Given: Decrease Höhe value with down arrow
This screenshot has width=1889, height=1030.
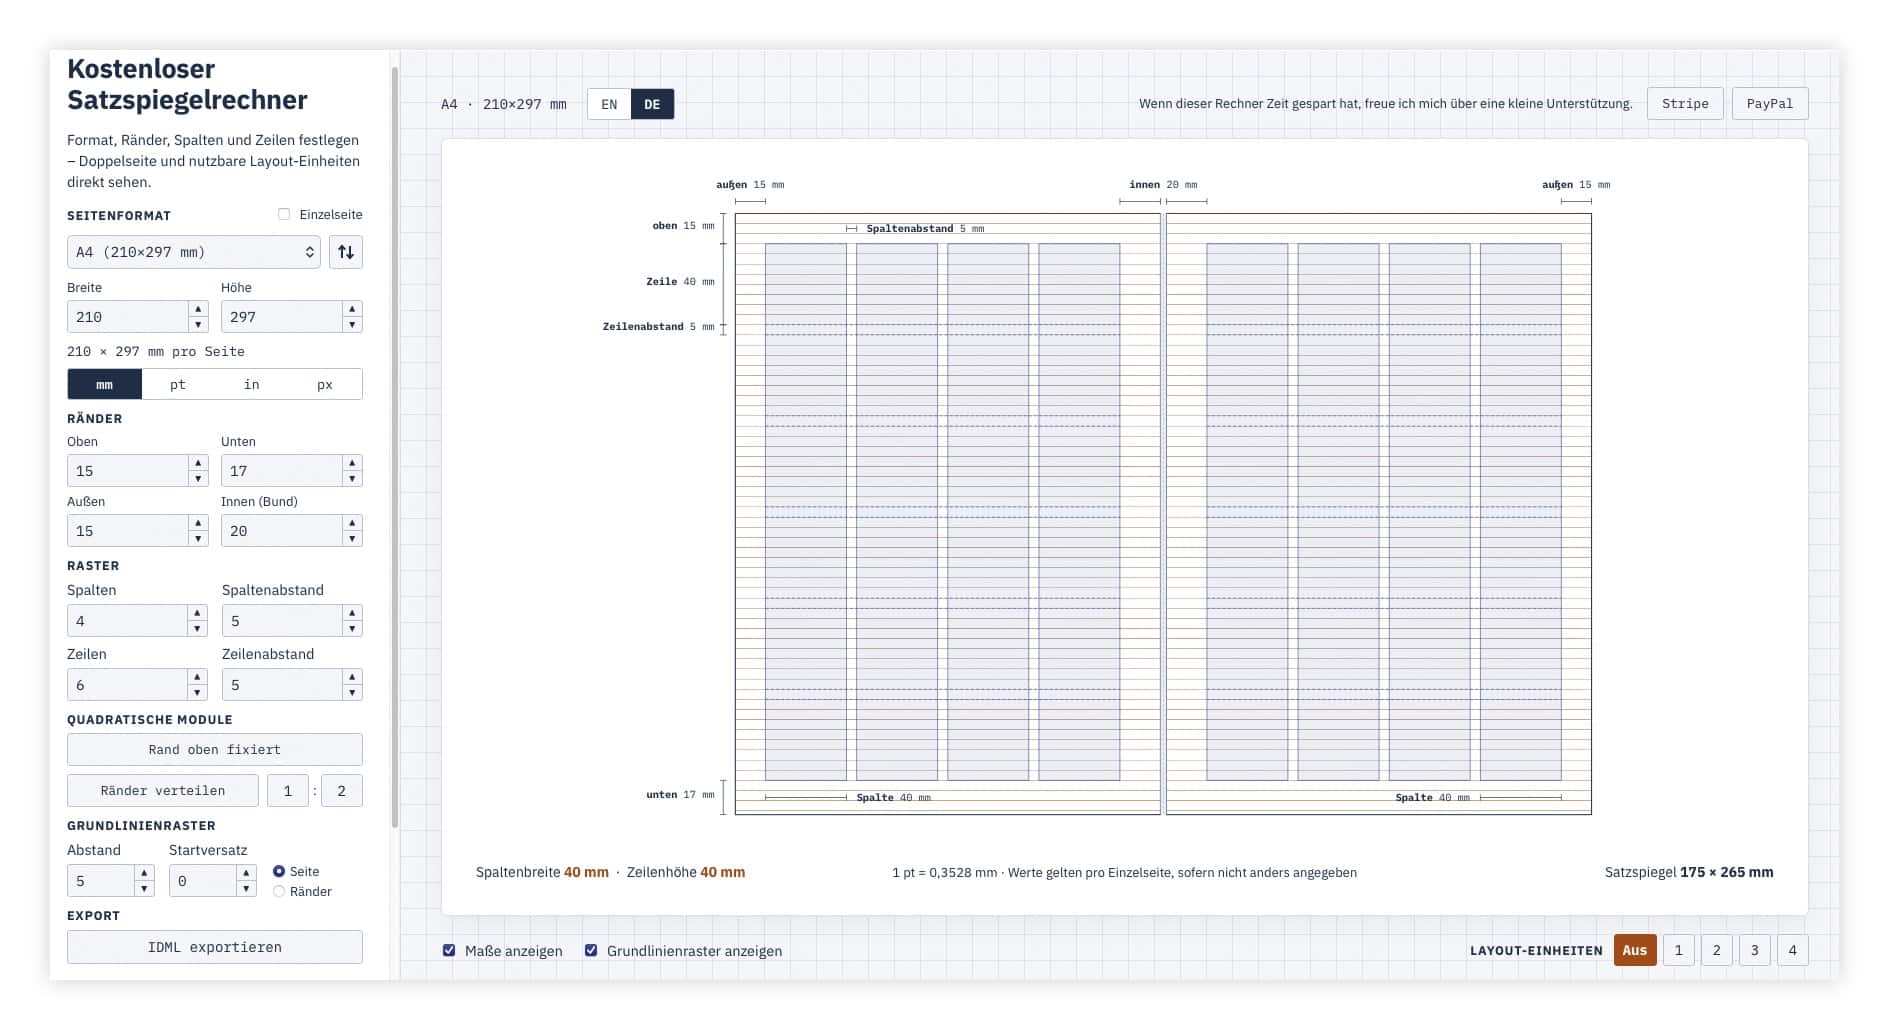Looking at the screenshot, I should pos(352,325).
